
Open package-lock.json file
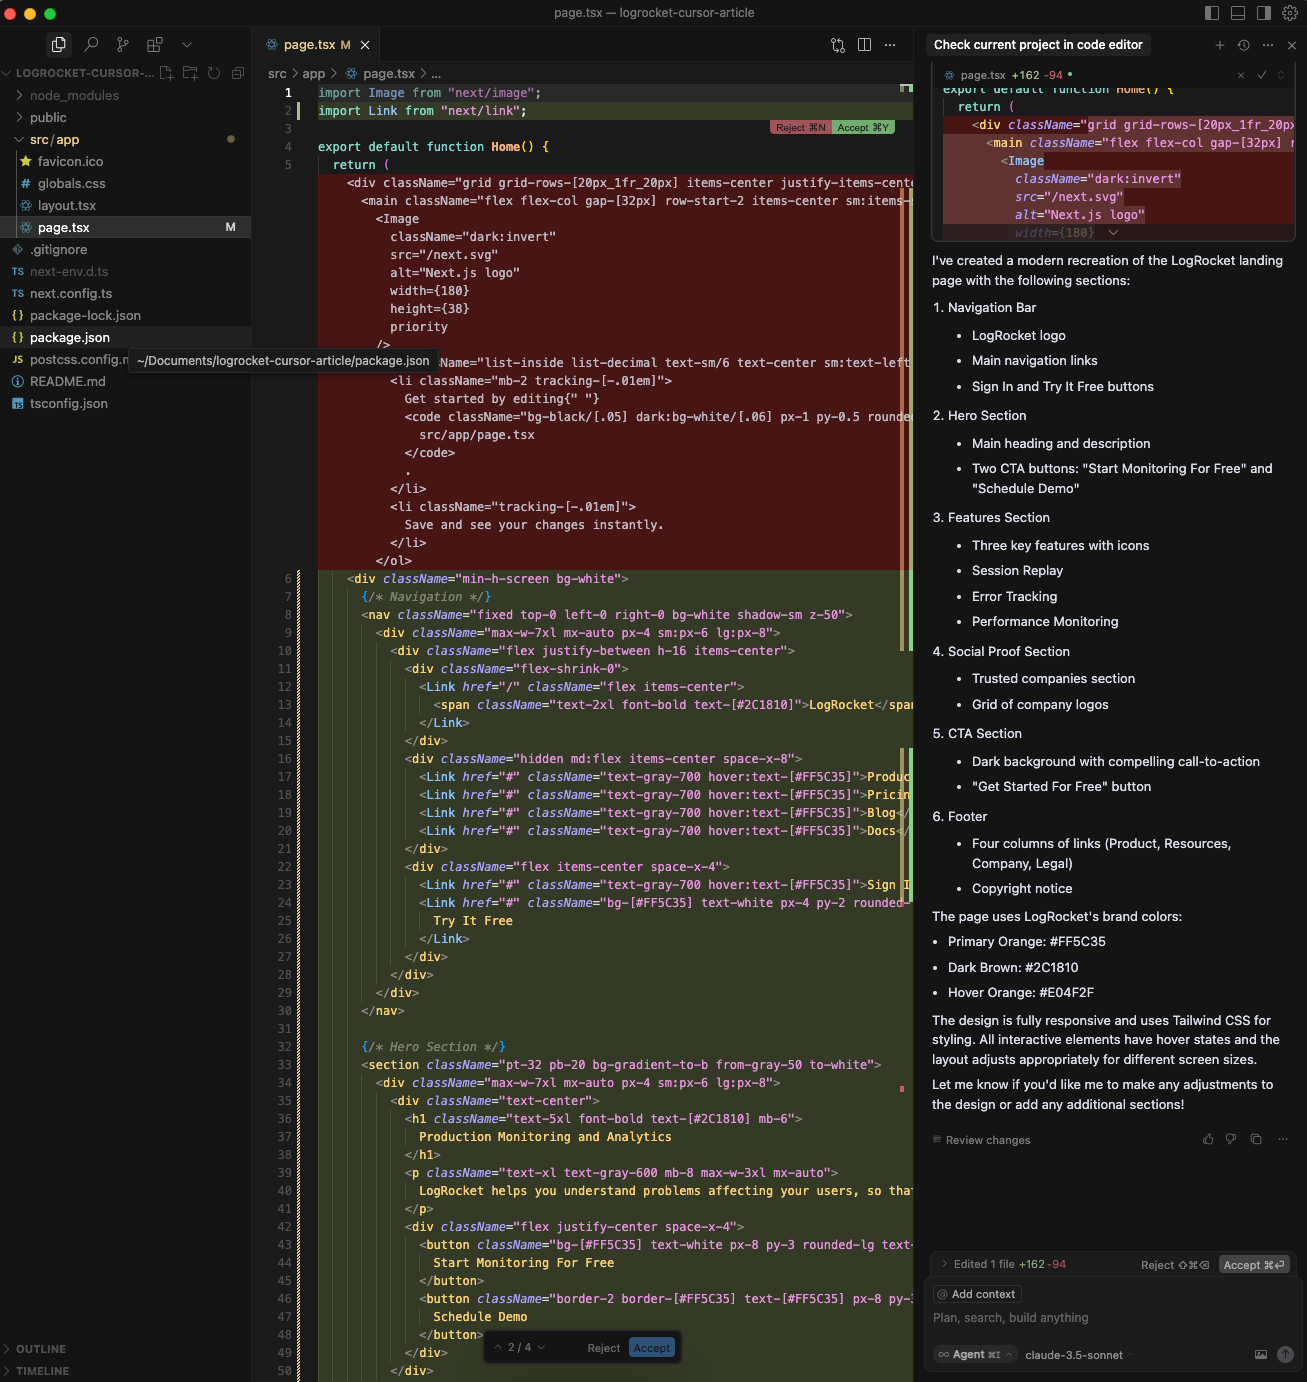85,315
